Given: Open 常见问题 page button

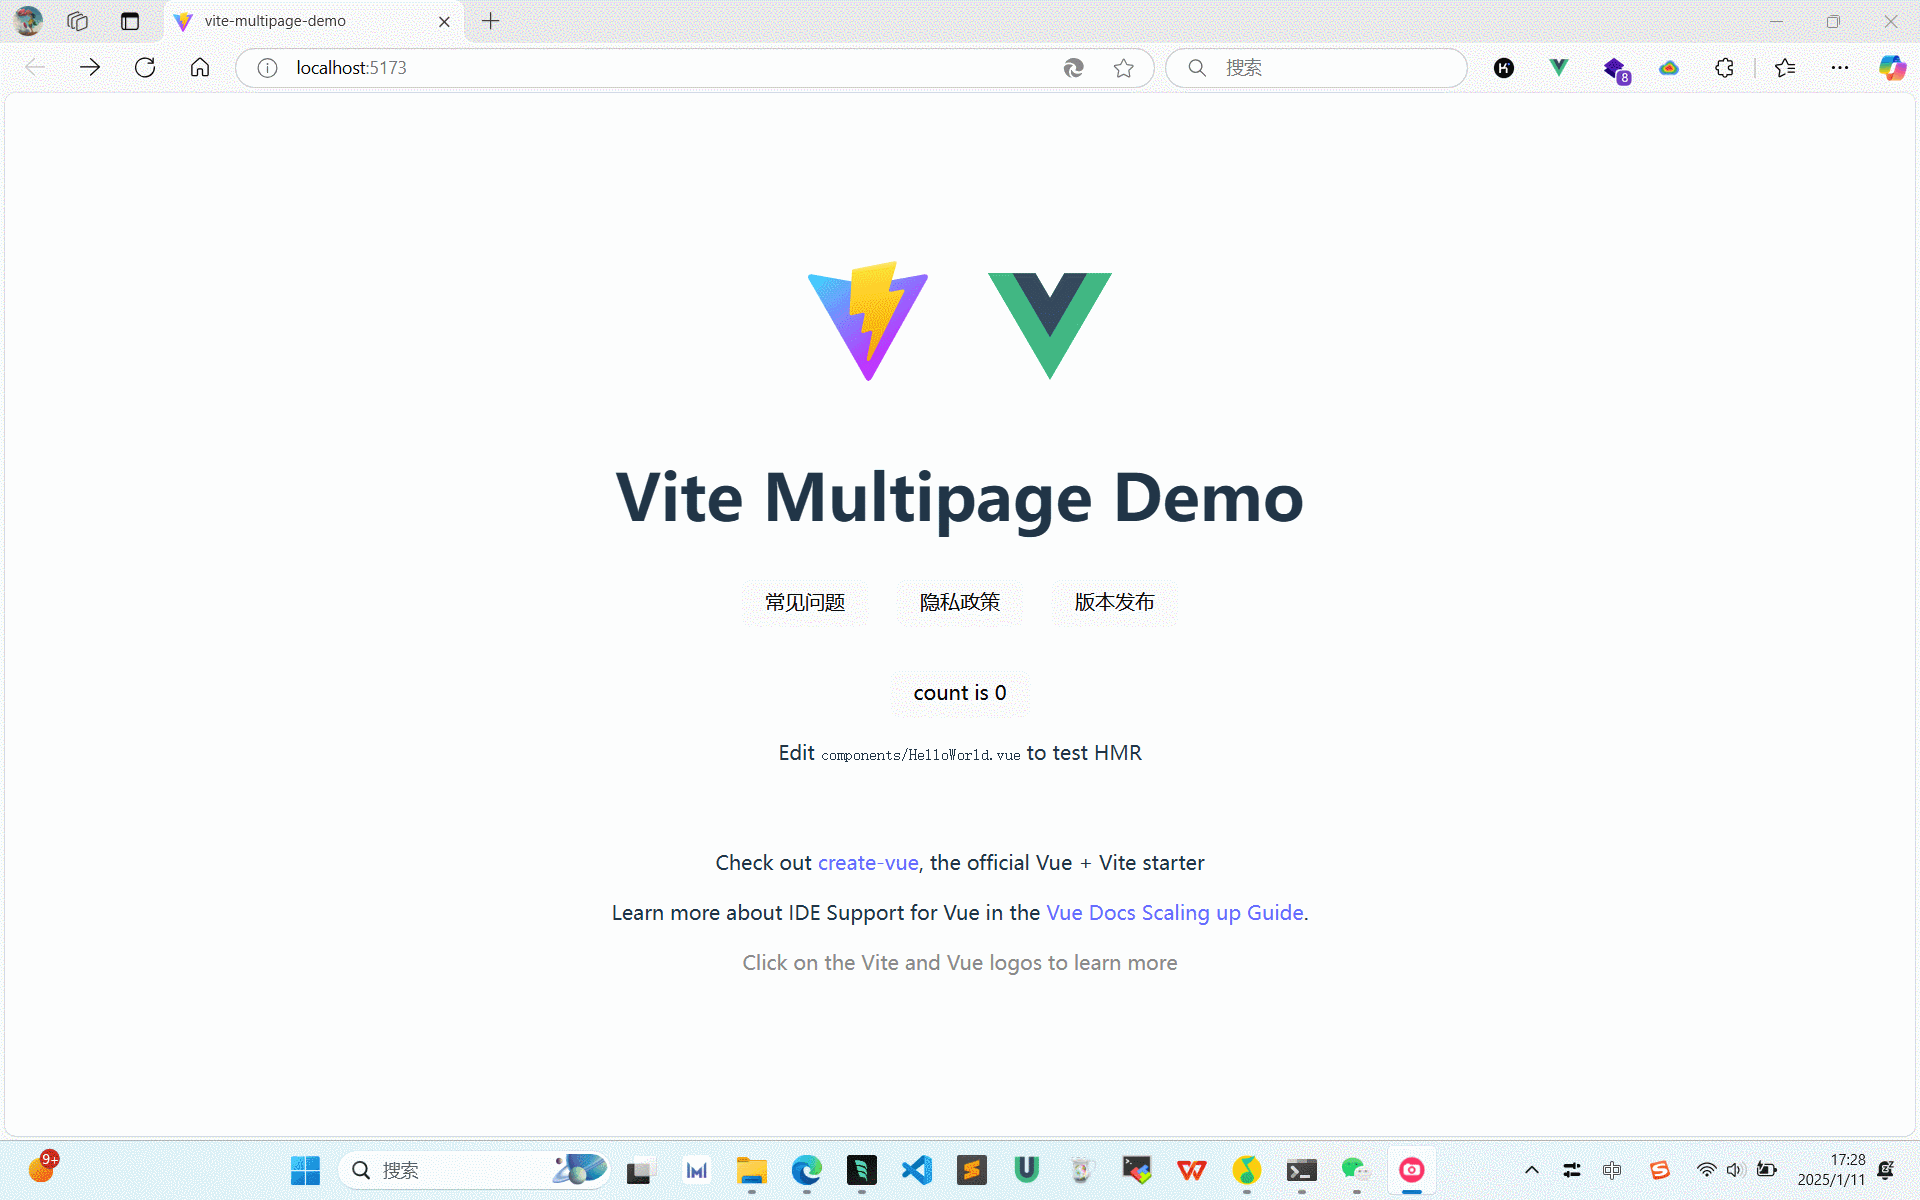Looking at the screenshot, I should [x=805, y=602].
